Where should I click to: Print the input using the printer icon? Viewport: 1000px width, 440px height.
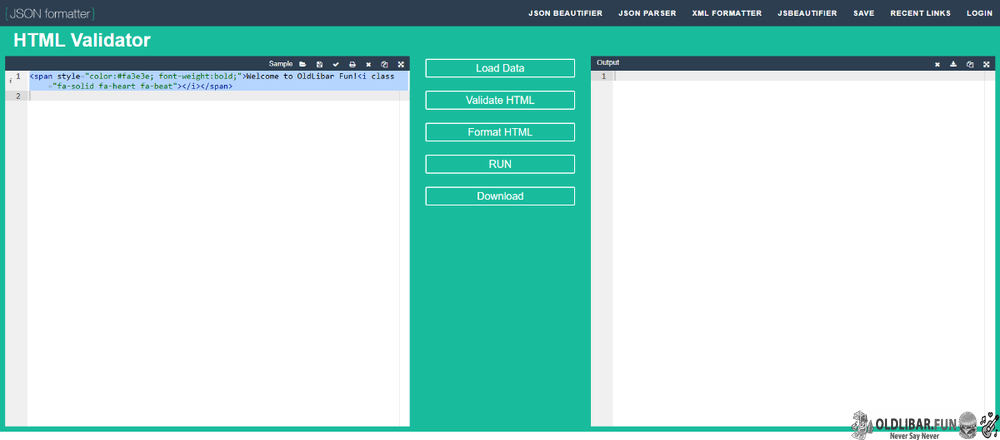point(352,64)
